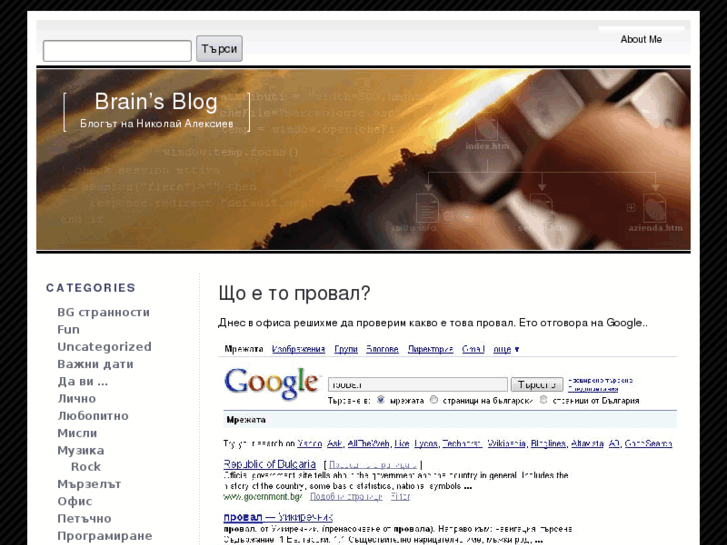
Task: Select the BG странности category
Action: (103, 313)
